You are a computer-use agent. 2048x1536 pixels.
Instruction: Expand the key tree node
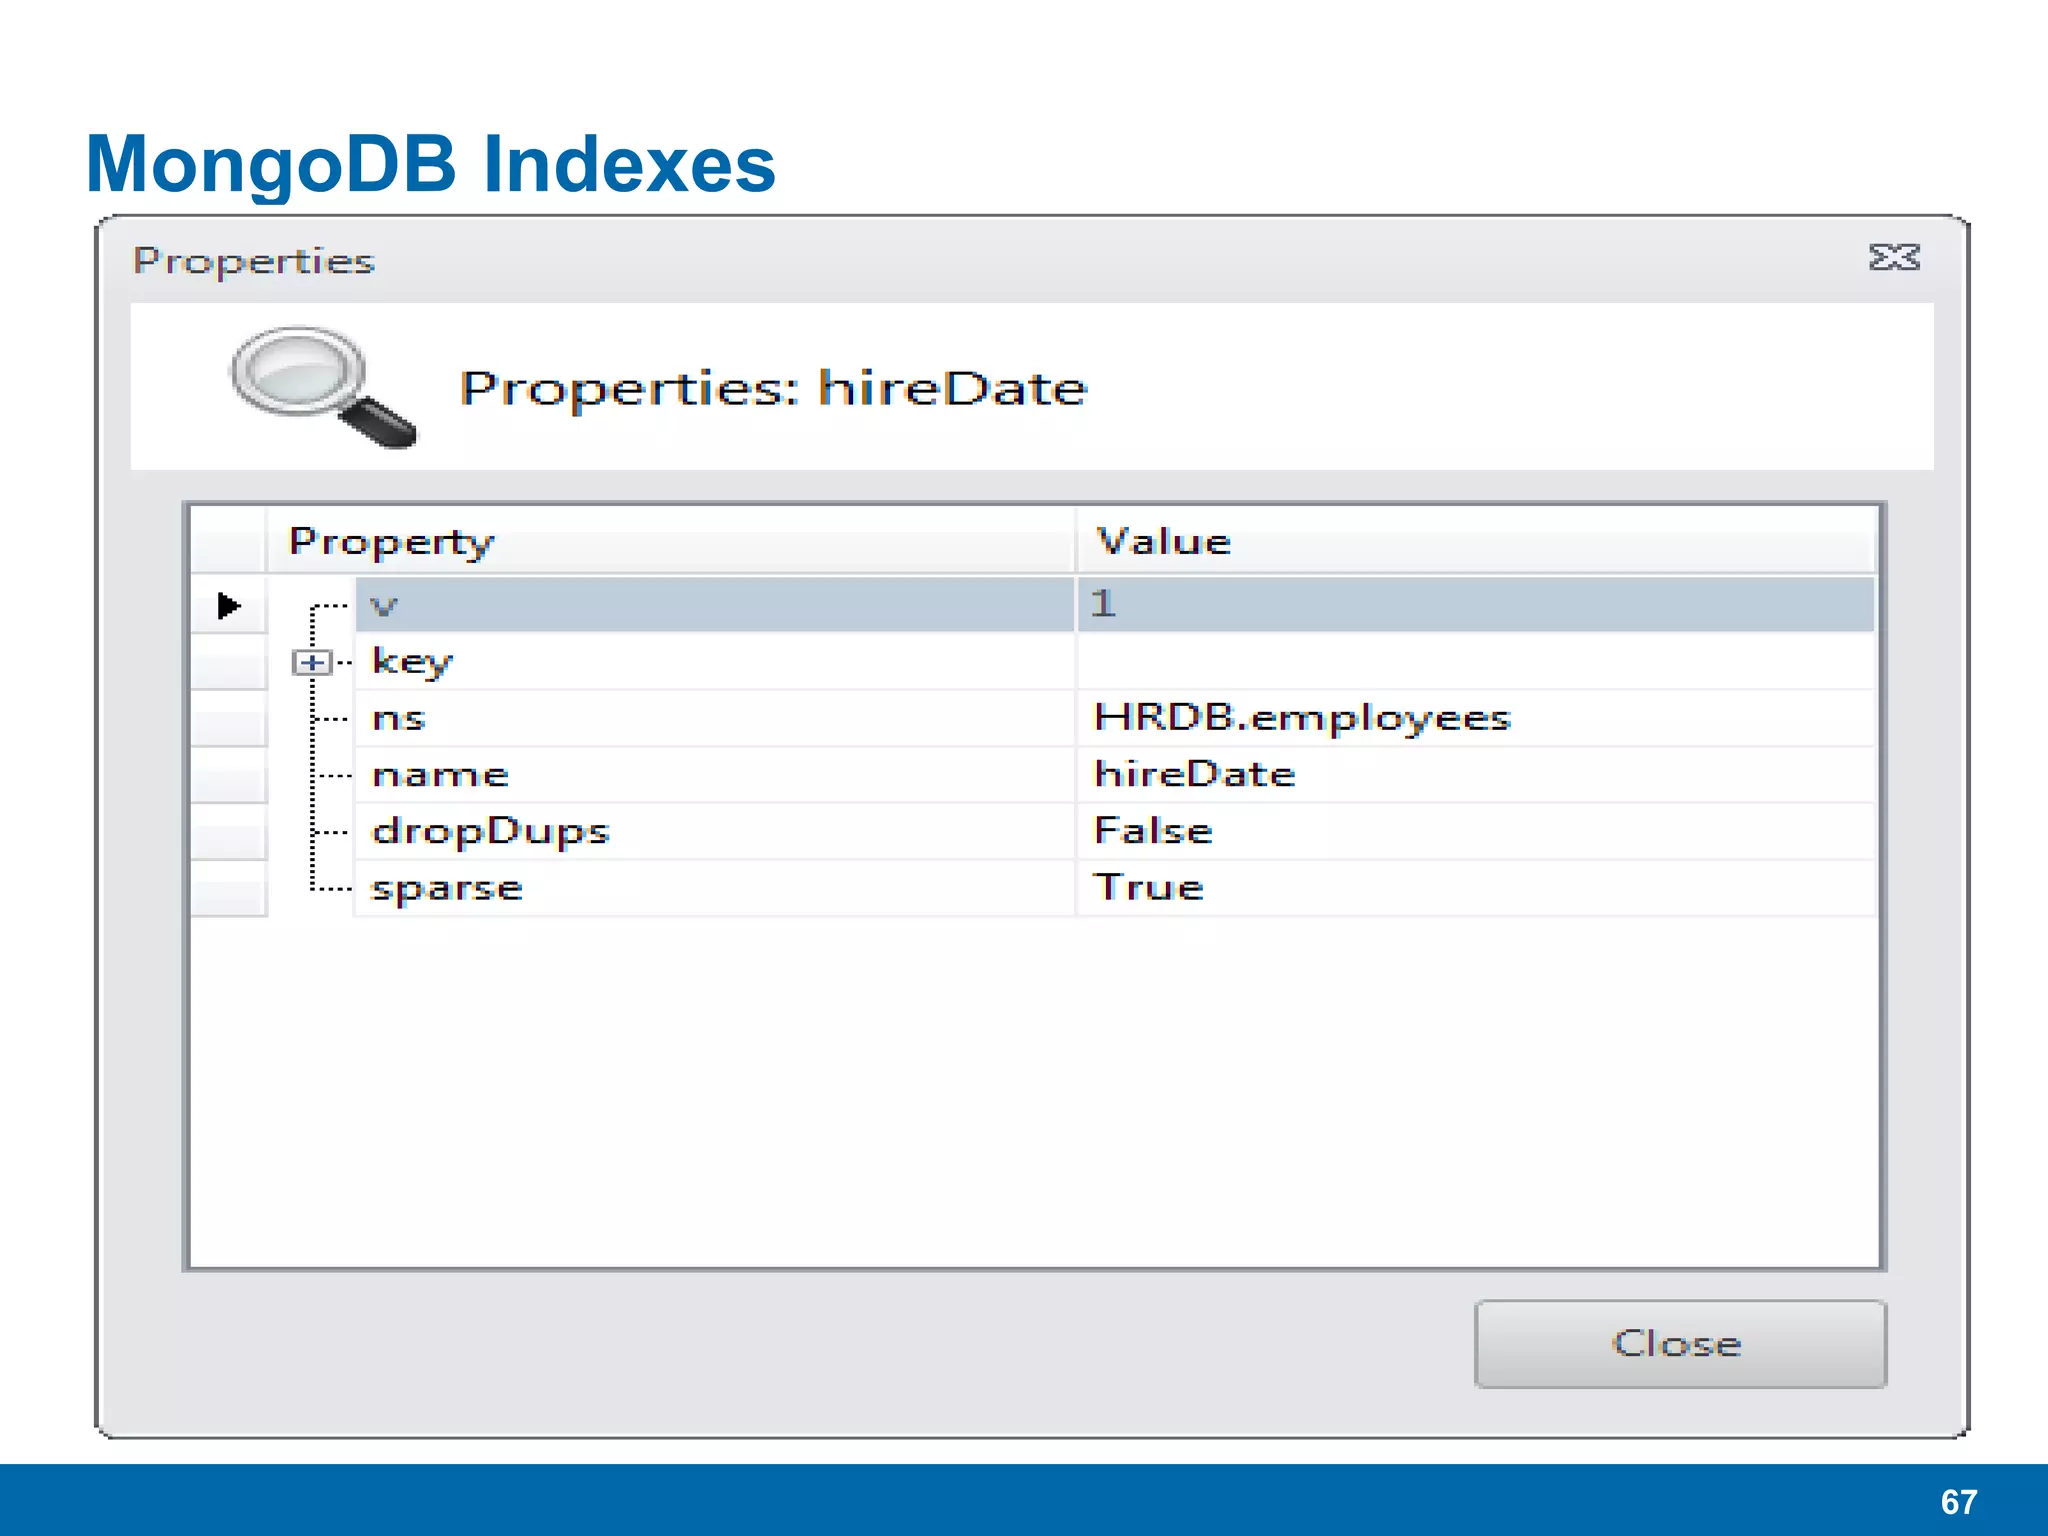312,662
